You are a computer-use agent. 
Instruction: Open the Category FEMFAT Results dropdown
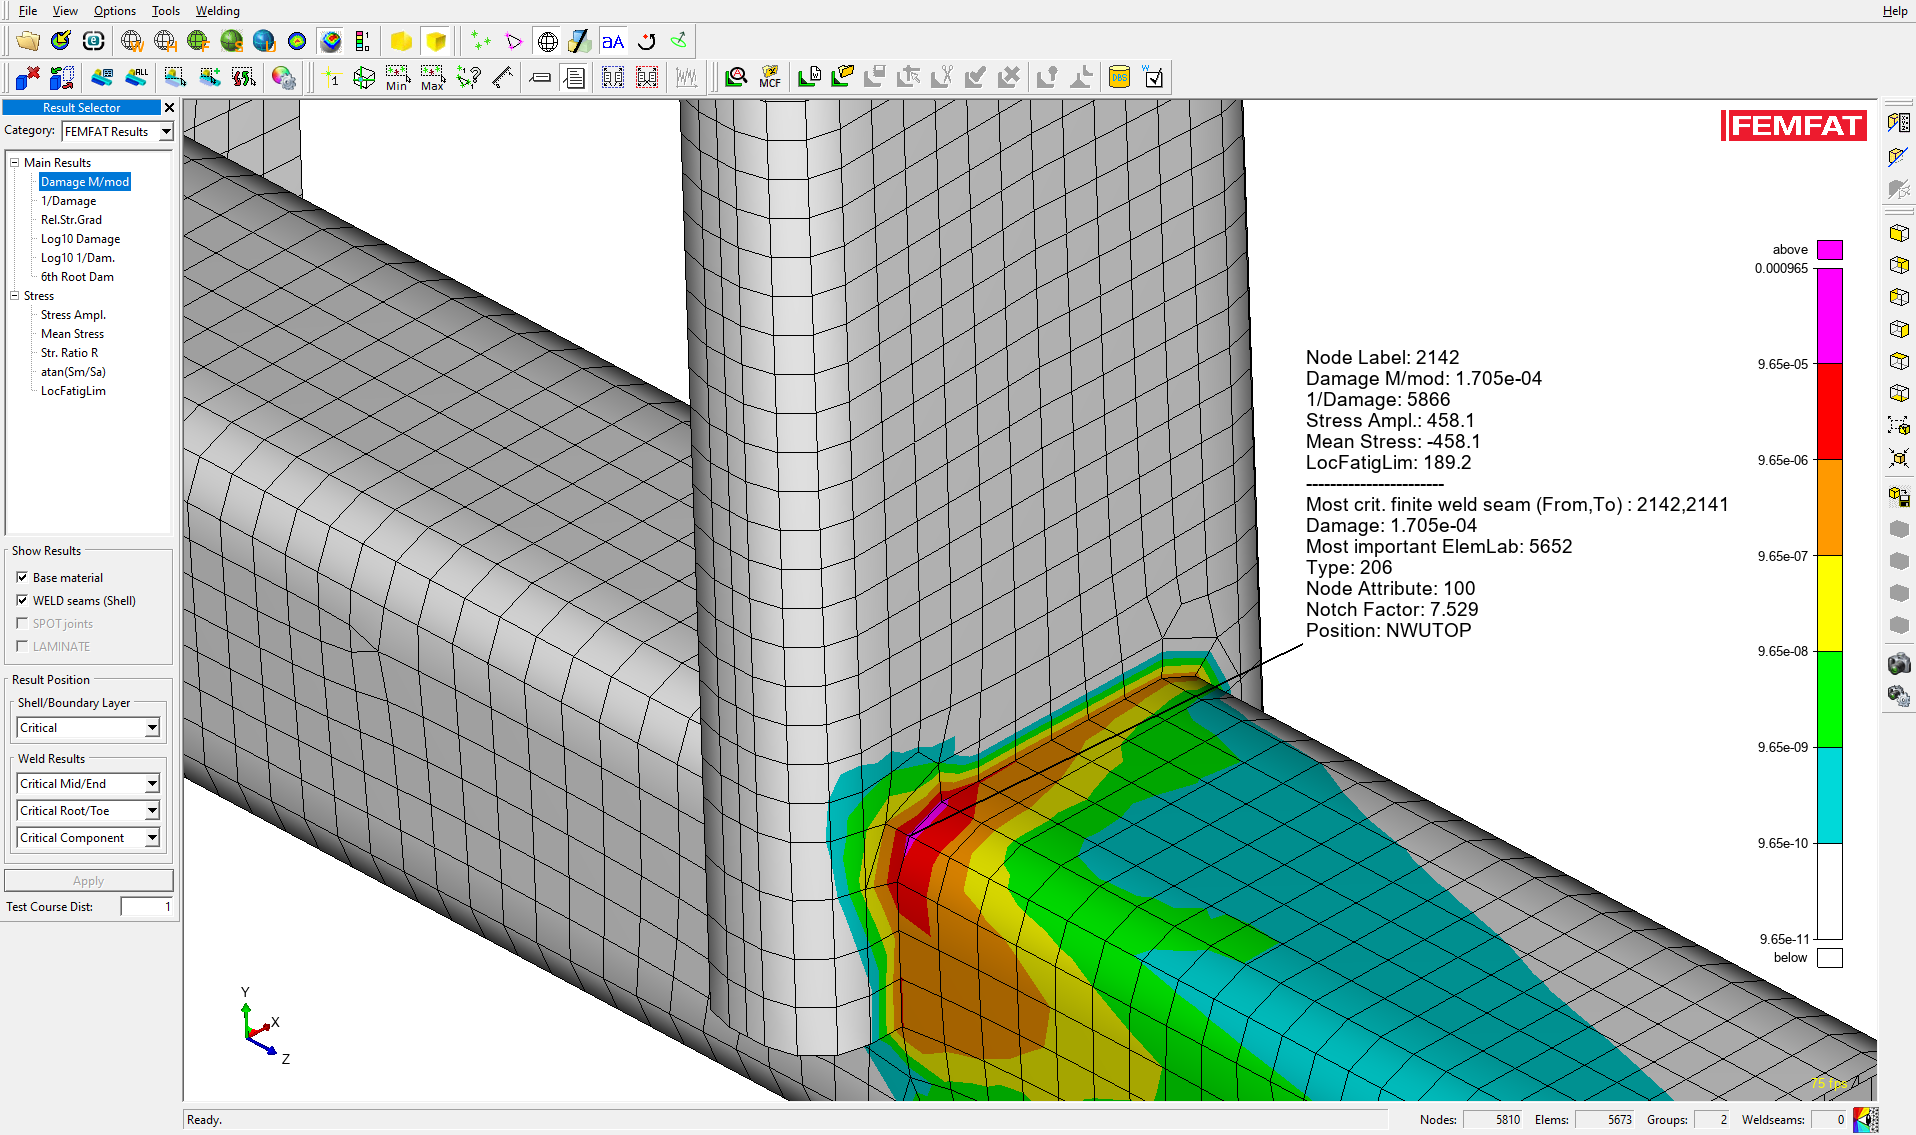pyautogui.click(x=166, y=131)
